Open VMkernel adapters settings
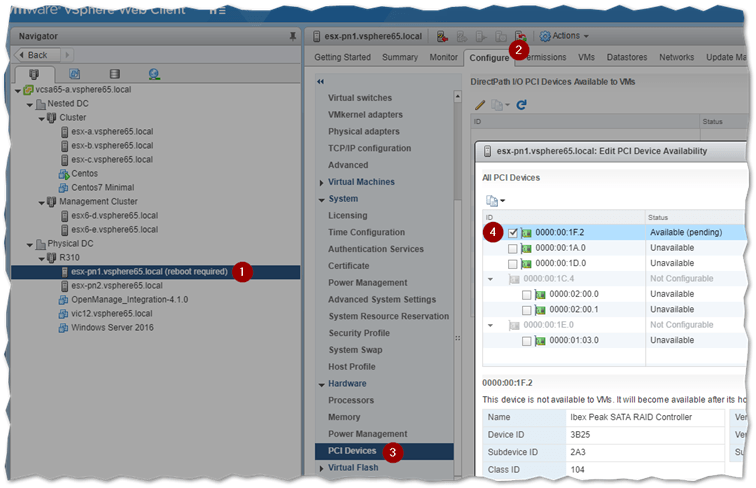 pyautogui.click(x=365, y=115)
